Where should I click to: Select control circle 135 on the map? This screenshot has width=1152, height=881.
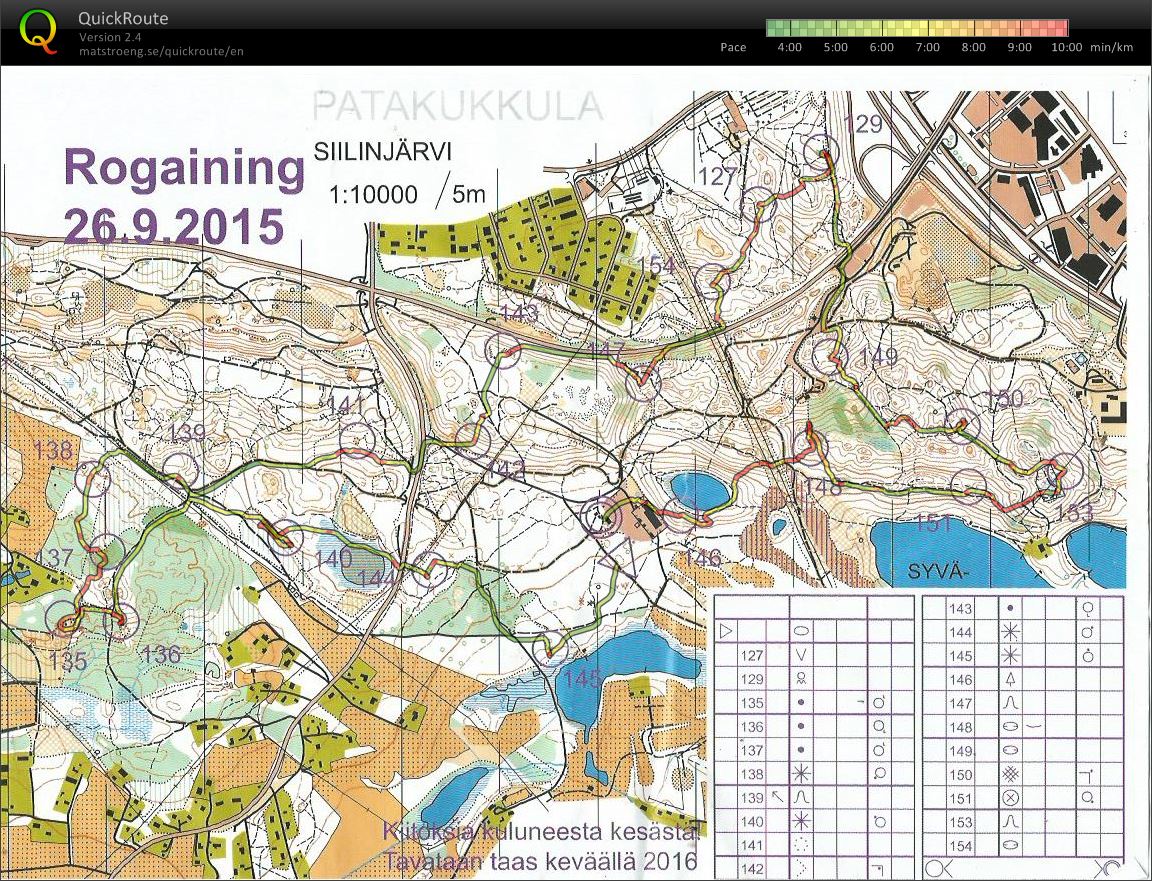click(x=62, y=622)
